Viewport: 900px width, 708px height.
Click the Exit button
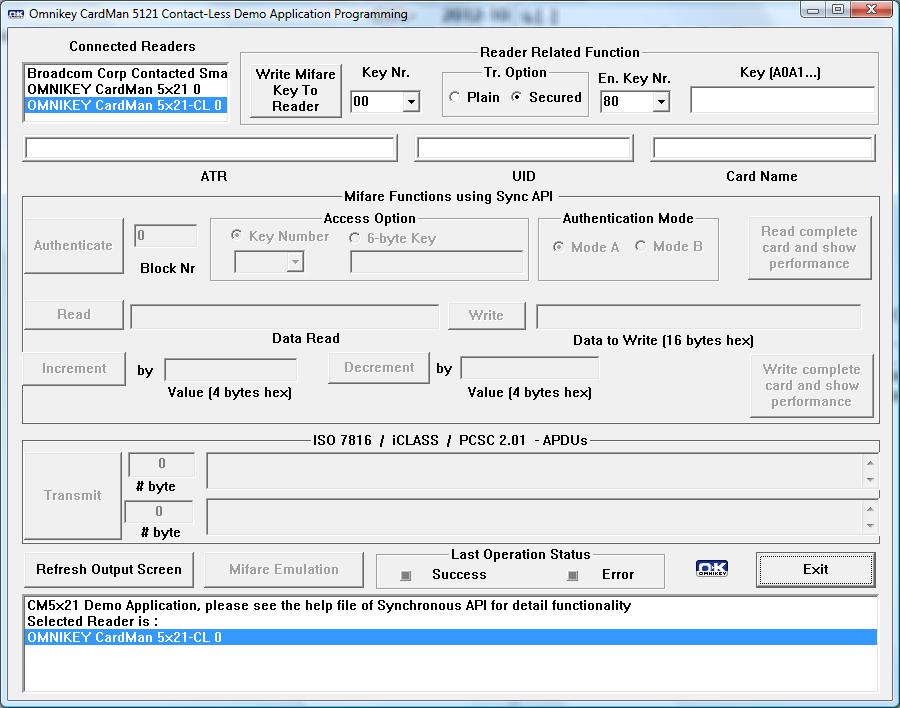pos(816,569)
